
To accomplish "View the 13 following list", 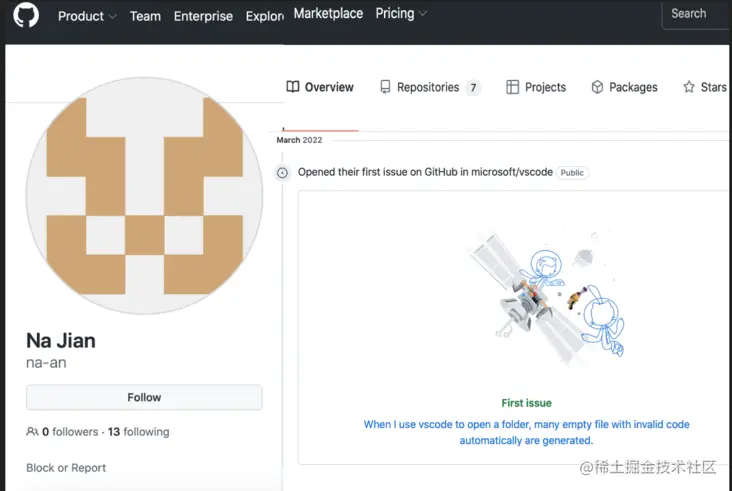I will [x=139, y=432].
